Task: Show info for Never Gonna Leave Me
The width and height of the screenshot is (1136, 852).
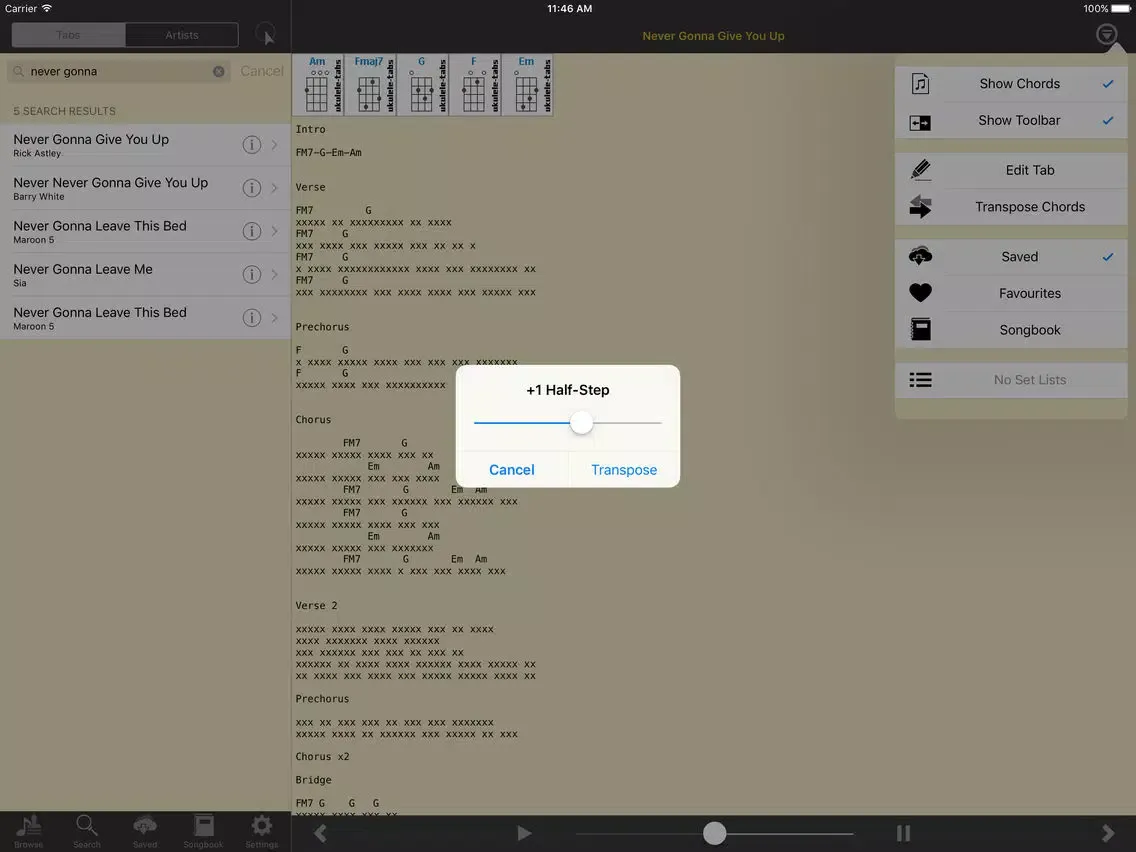Action: [x=252, y=274]
